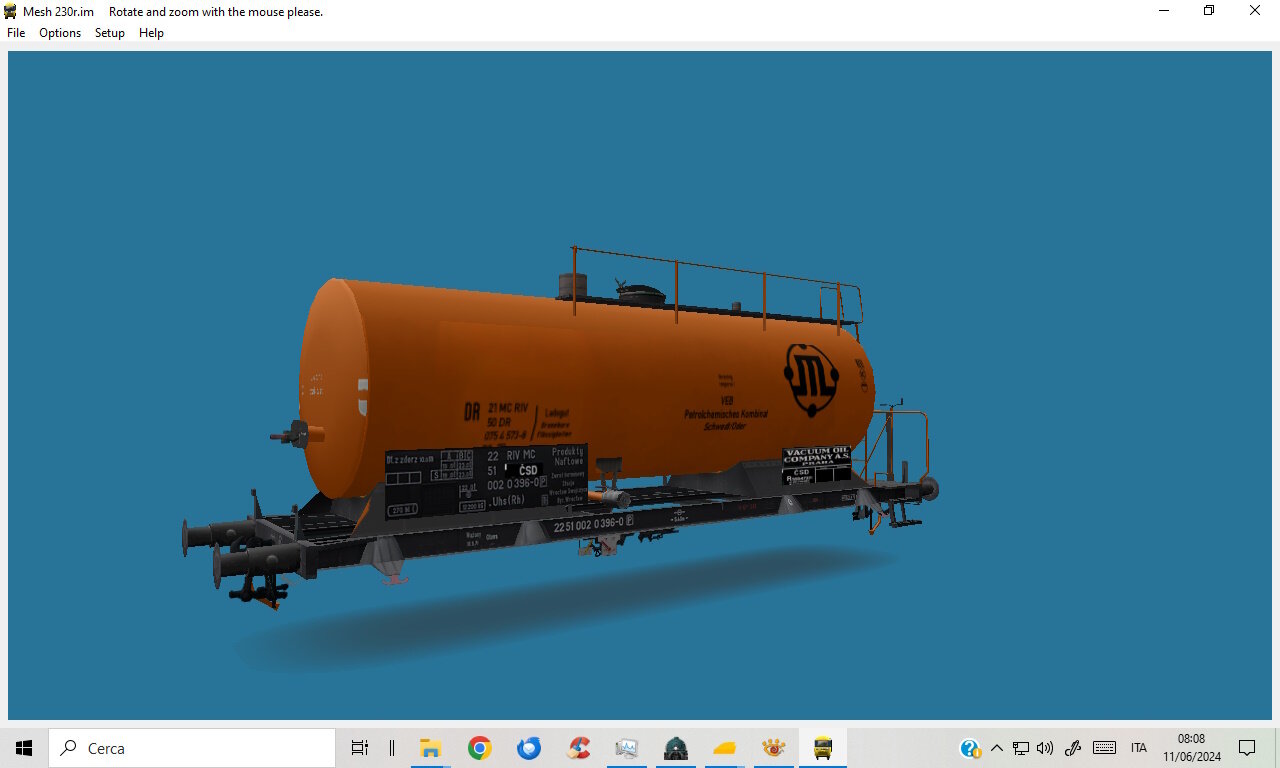Viewport: 1280px width, 768px height.
Task: Click the orange tank wagon 3D model
Action: point(560,430)
